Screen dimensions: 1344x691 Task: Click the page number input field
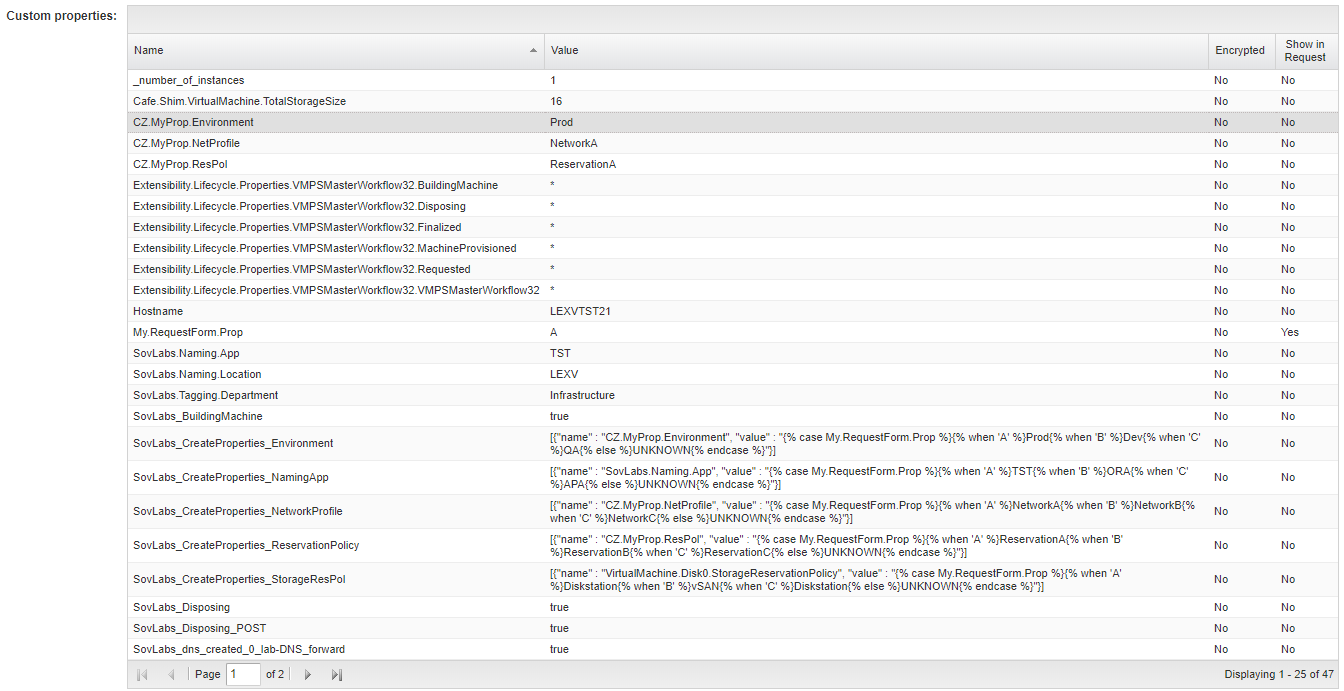(x=243, y=675)
